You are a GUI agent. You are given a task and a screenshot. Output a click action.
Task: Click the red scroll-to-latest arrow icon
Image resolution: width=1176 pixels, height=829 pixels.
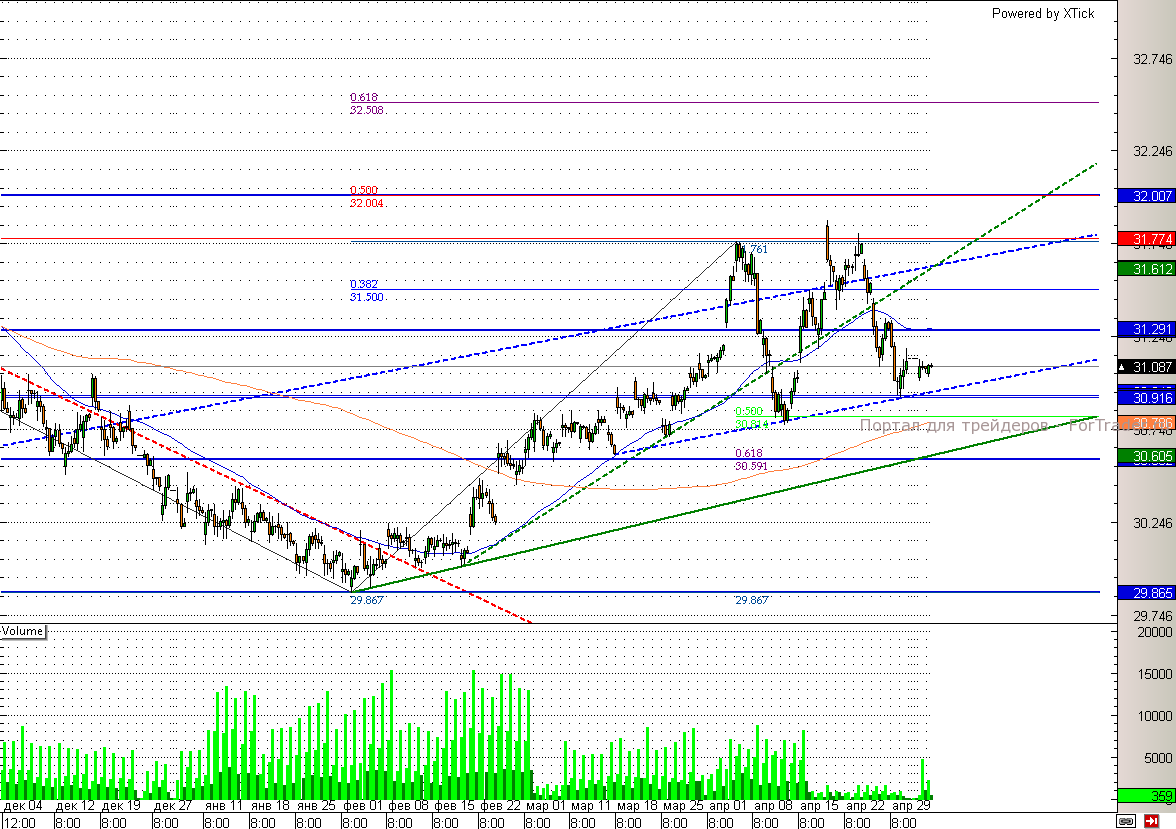(1151, 821)
